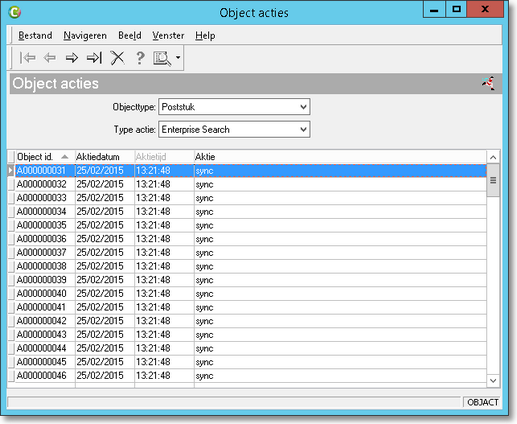Image resolution: width=517 pixels, height=424 pixels.
Task: Click the search magnifier toolbar icon
Action: click(162, 59)
